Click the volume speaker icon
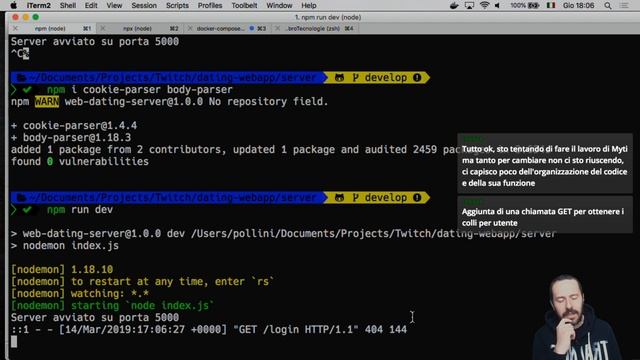Viewport: 640px width, 360px height. (498, 5)
